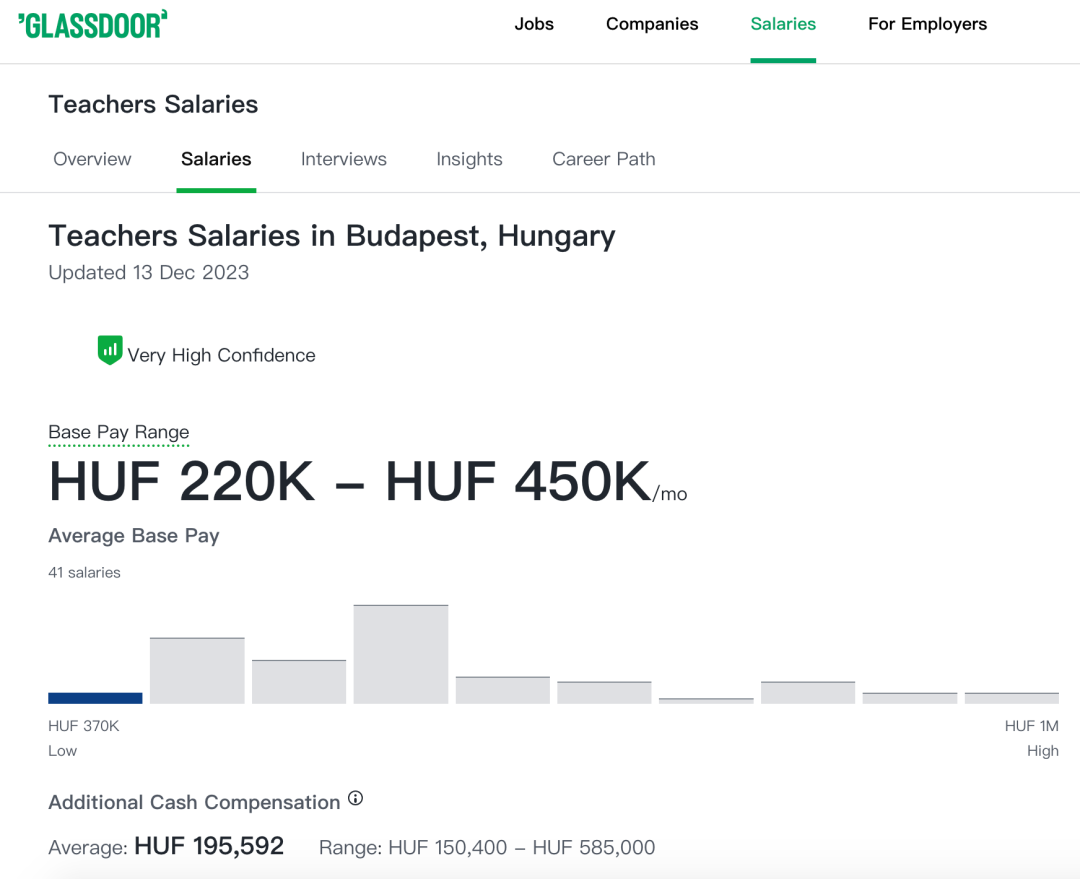This screenshot has height=879, width=1080.
Task: Select the Salaries sub-tab
Action: click(216, 159)
